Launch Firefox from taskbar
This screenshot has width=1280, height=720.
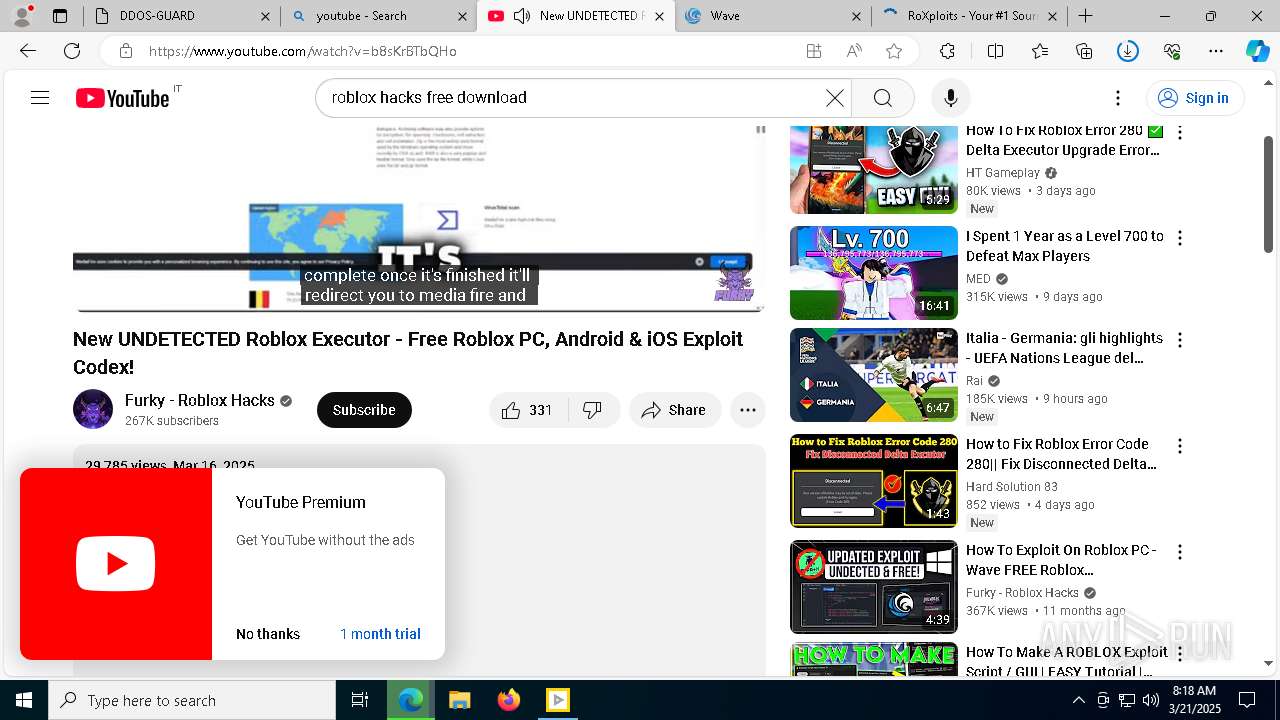coord(508,700)
